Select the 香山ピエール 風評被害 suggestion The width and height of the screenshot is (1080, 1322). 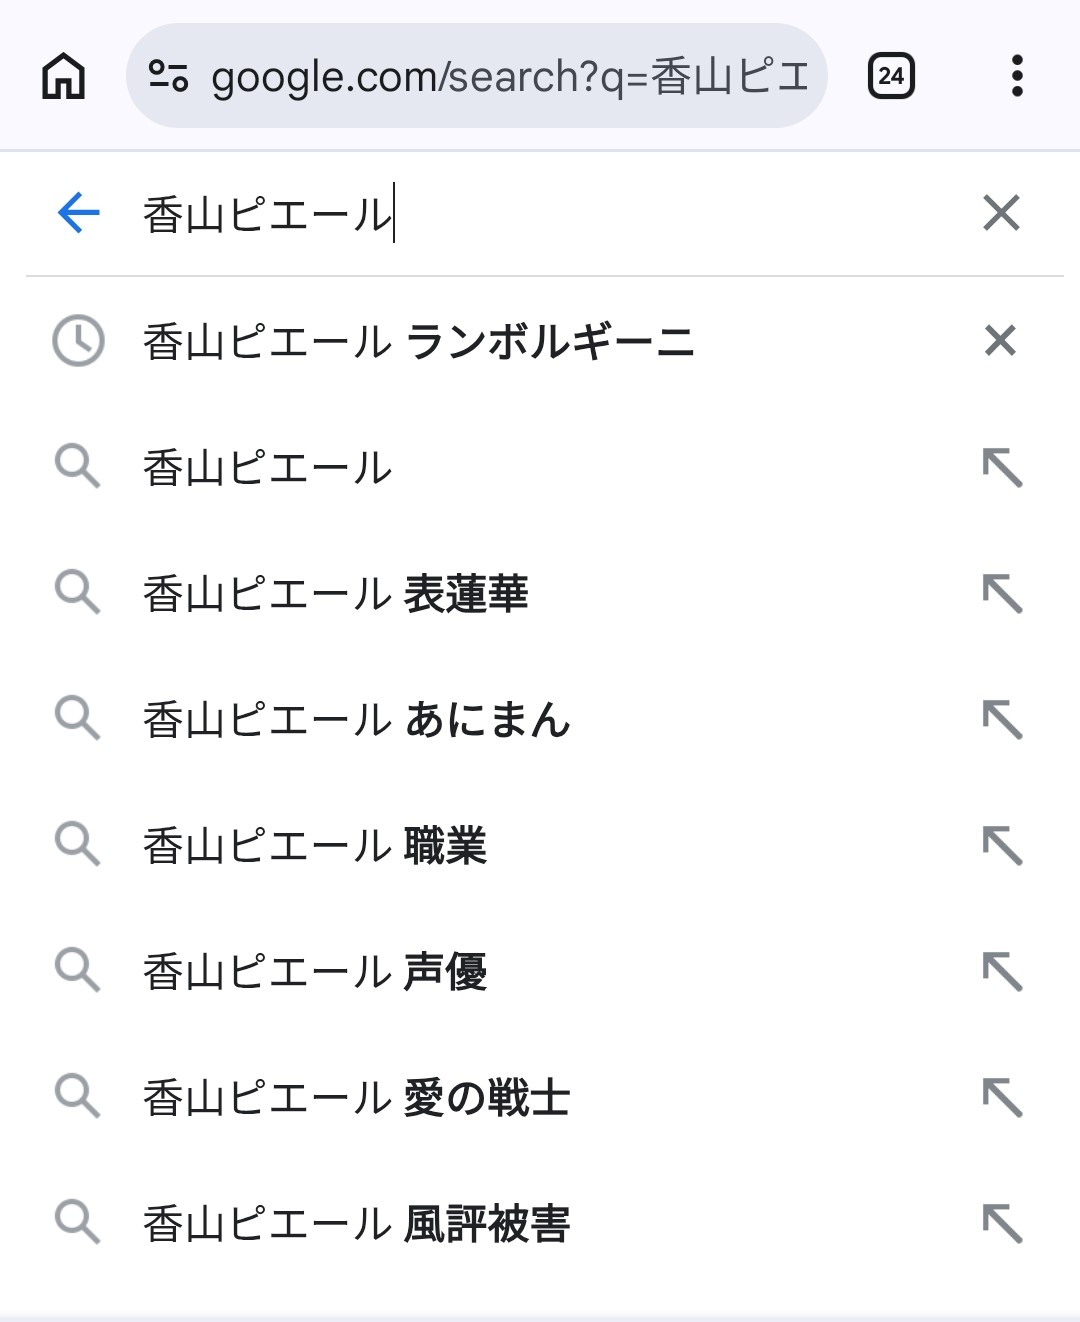[x=356, y=1224]
